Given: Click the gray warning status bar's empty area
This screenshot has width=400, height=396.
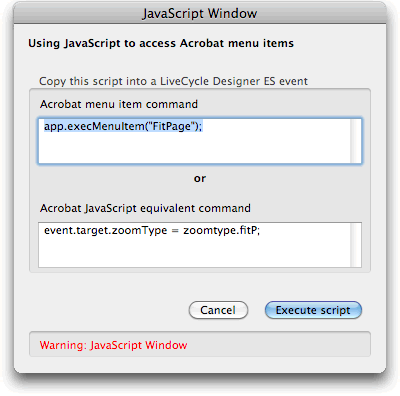Looking at the screenshot, I should [278, 344].
